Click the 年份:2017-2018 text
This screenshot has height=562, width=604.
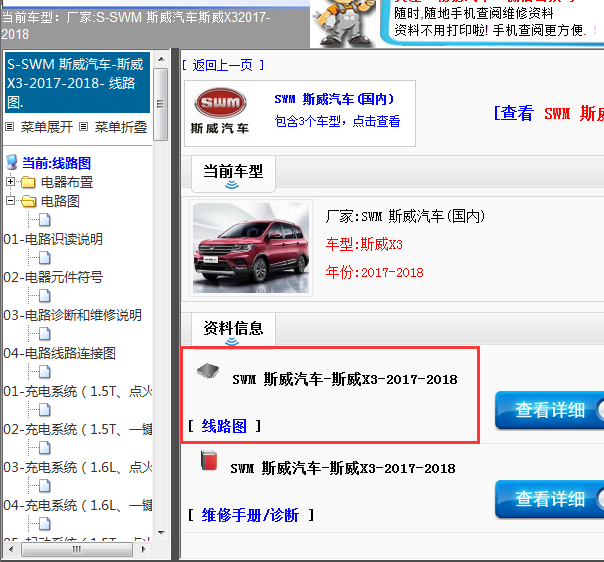[374, 272]
